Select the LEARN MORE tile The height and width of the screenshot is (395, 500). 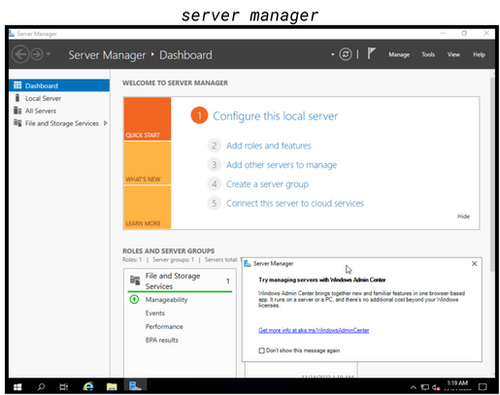pyautogui.click(x=147, y=207)
